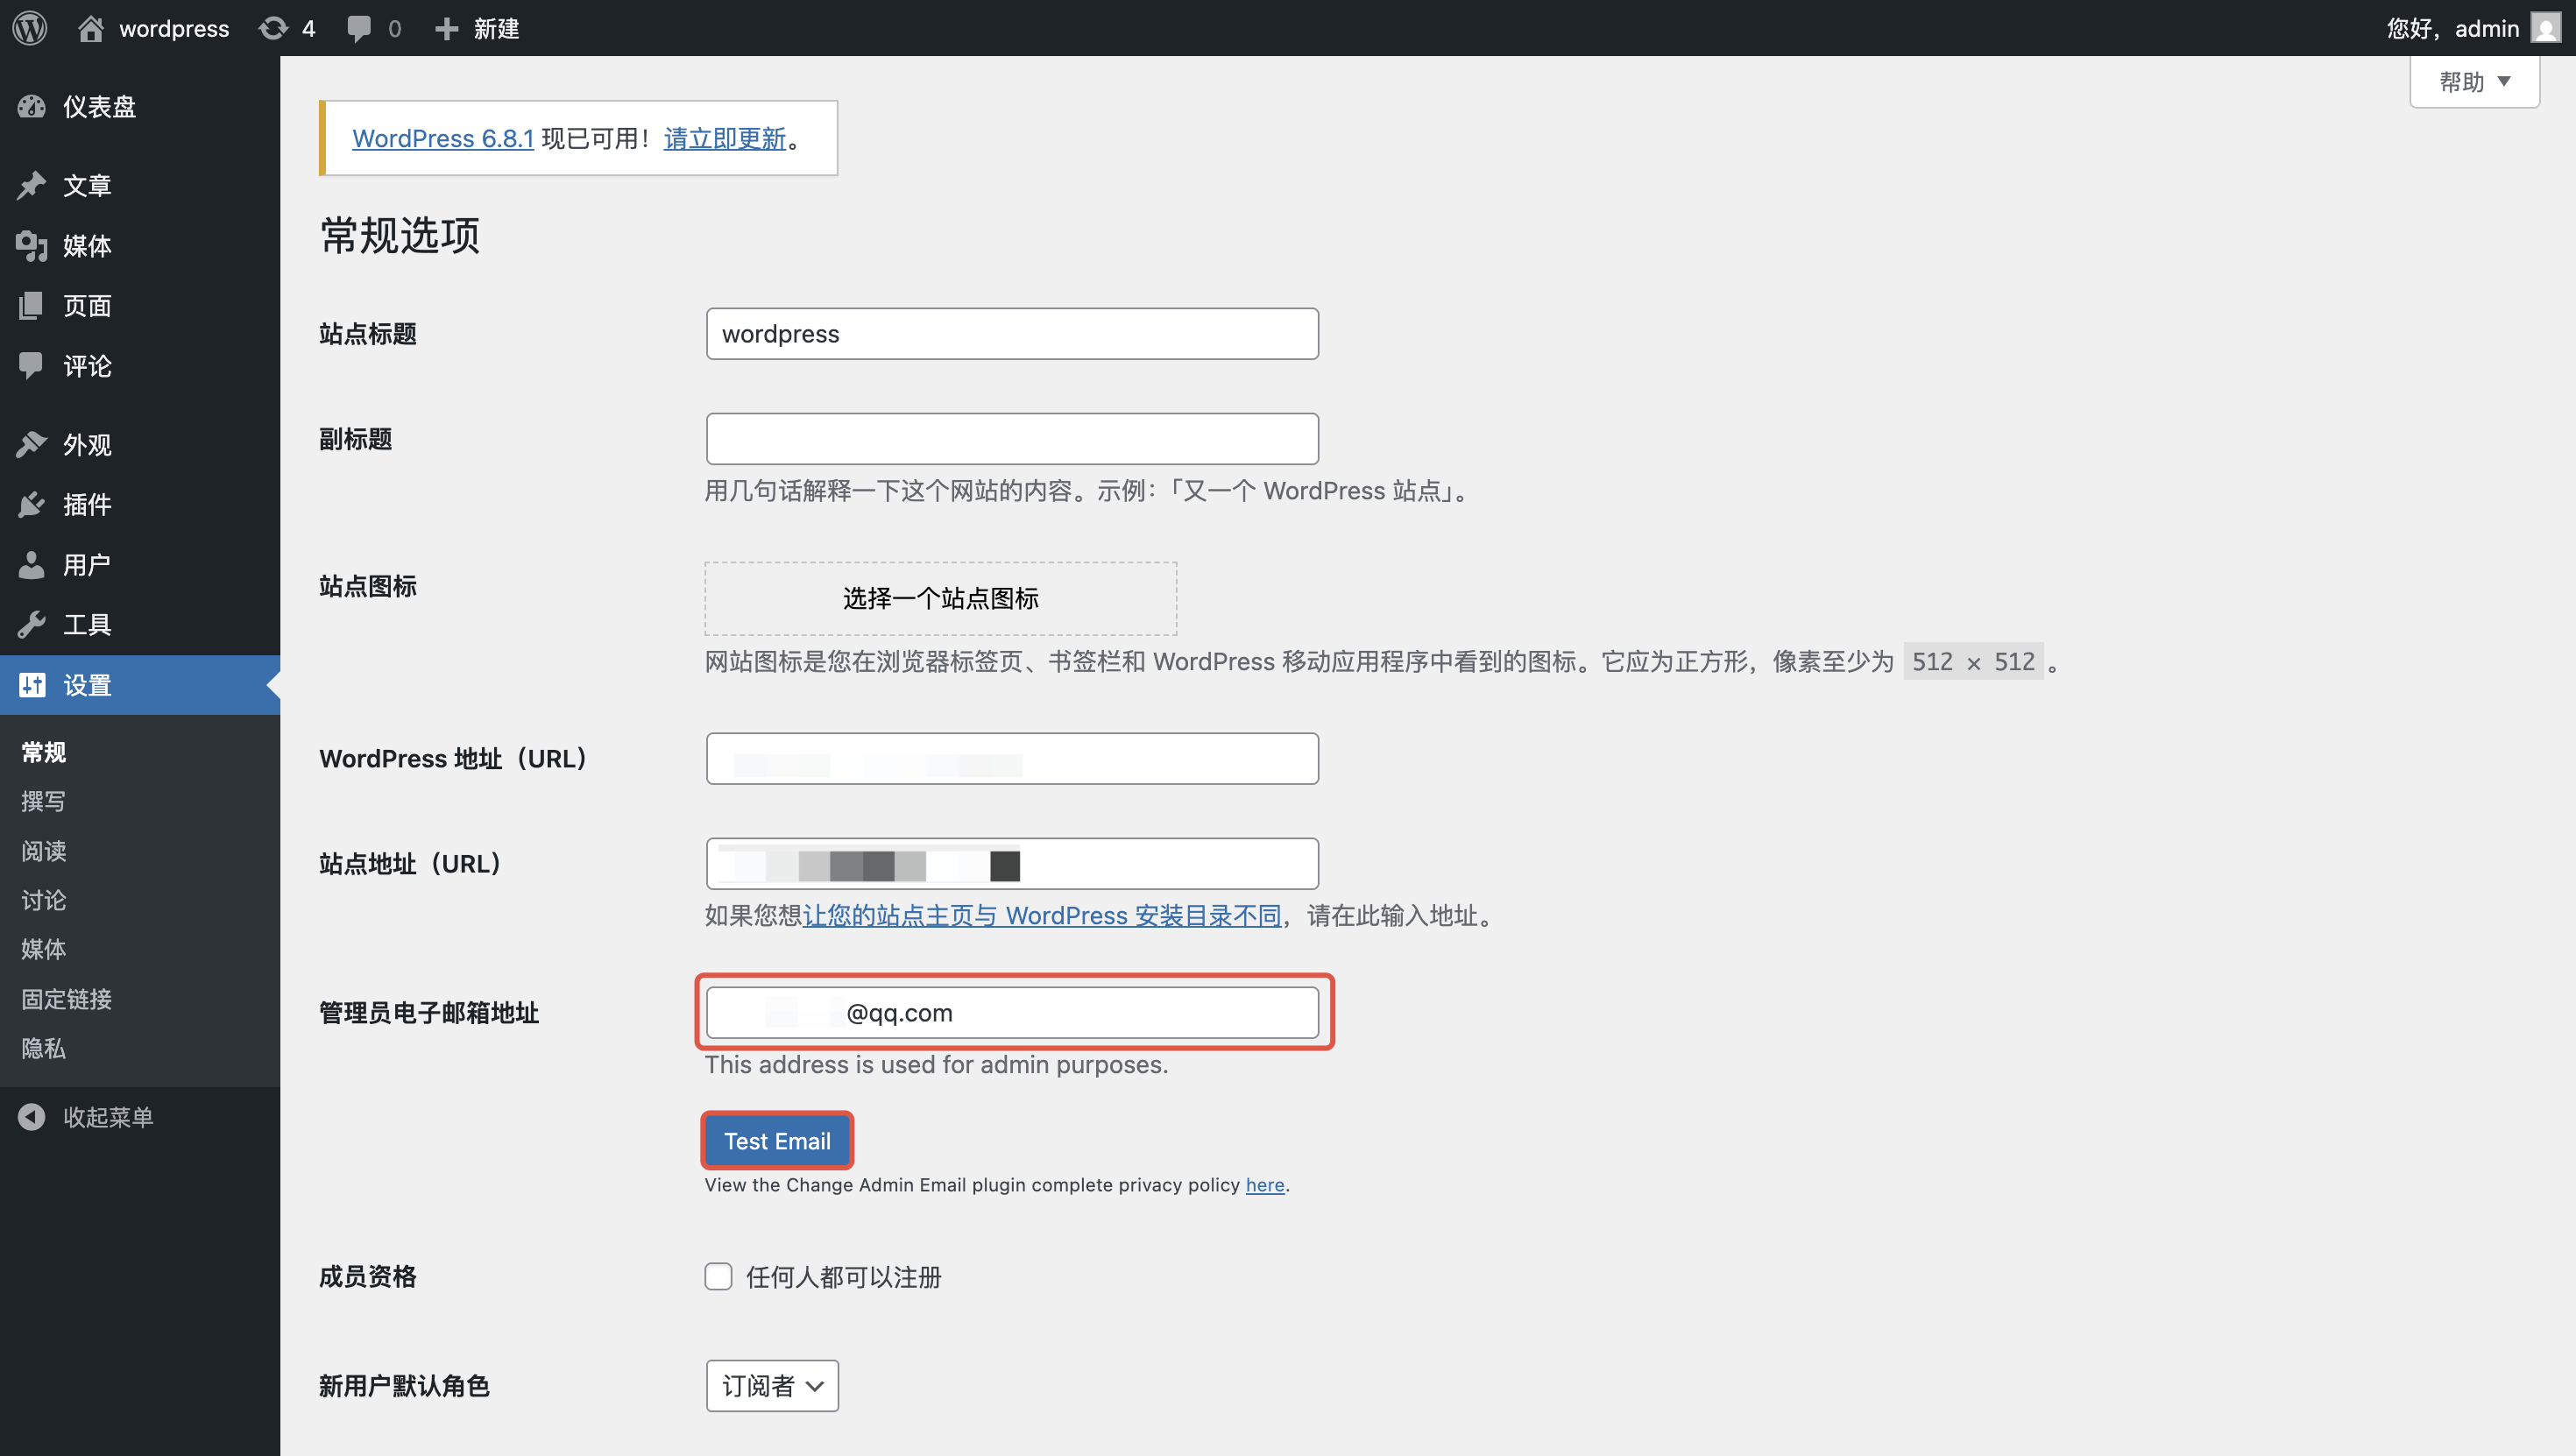
Task: Open 撰写 settings submenu
Action: (x=44, y=801)
